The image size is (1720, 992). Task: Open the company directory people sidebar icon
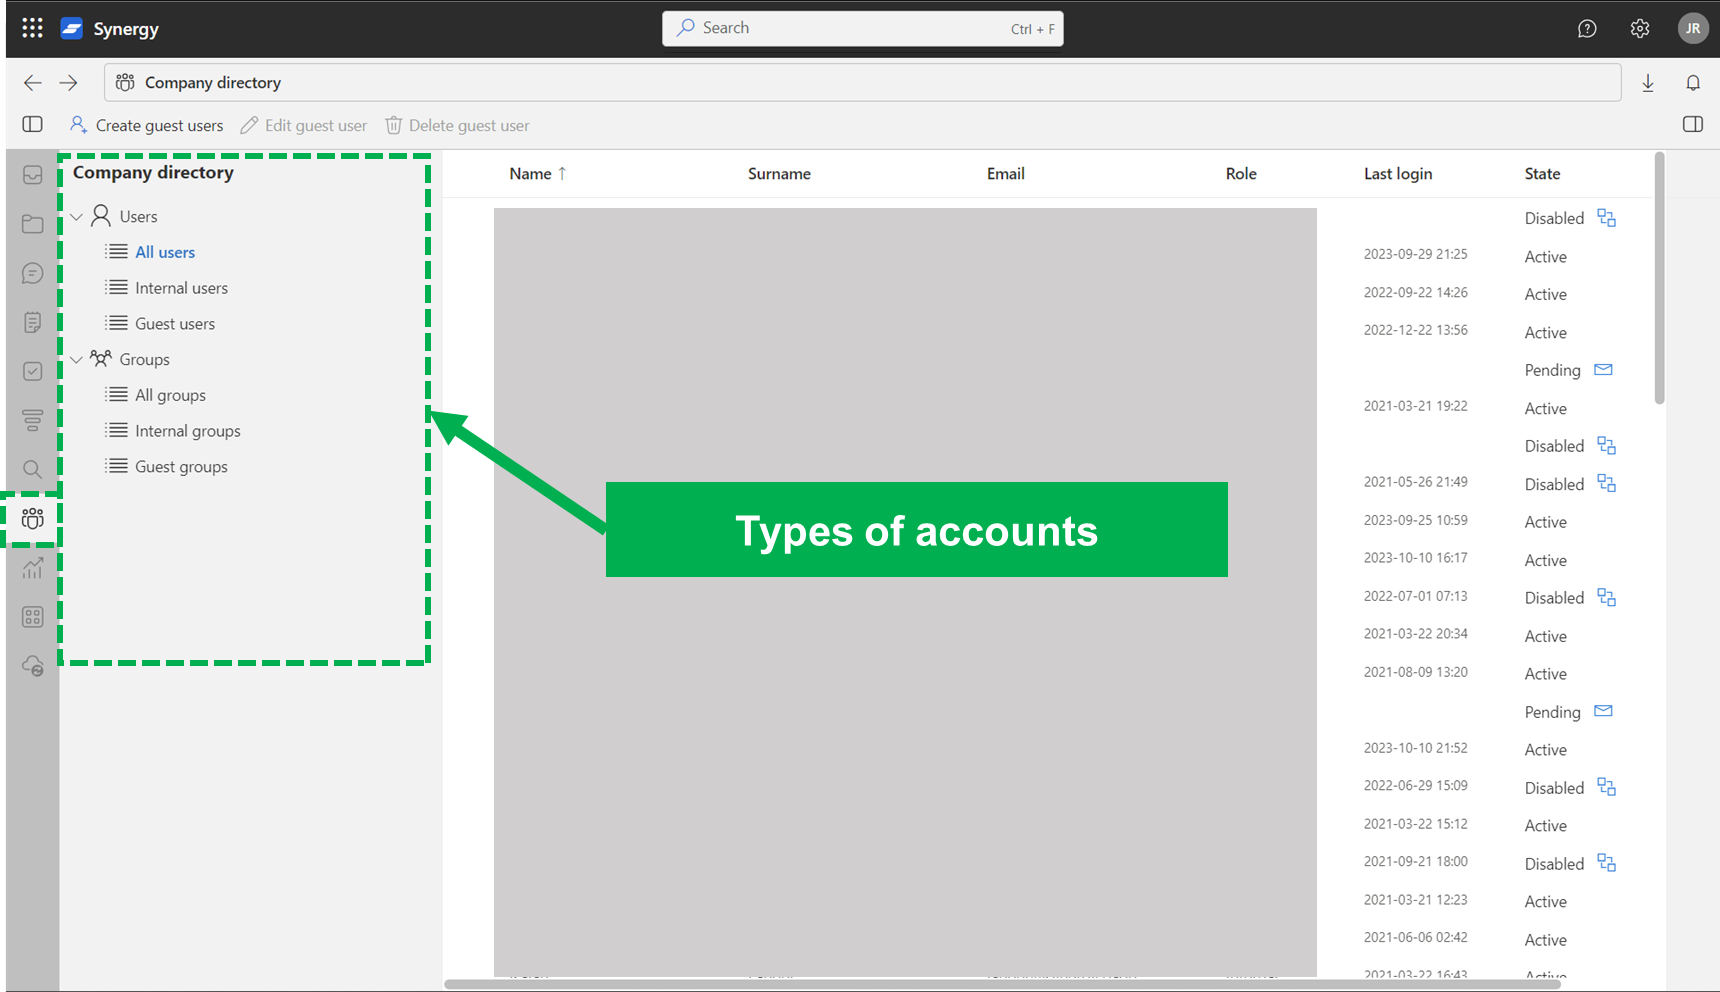(x=32, y=518)
